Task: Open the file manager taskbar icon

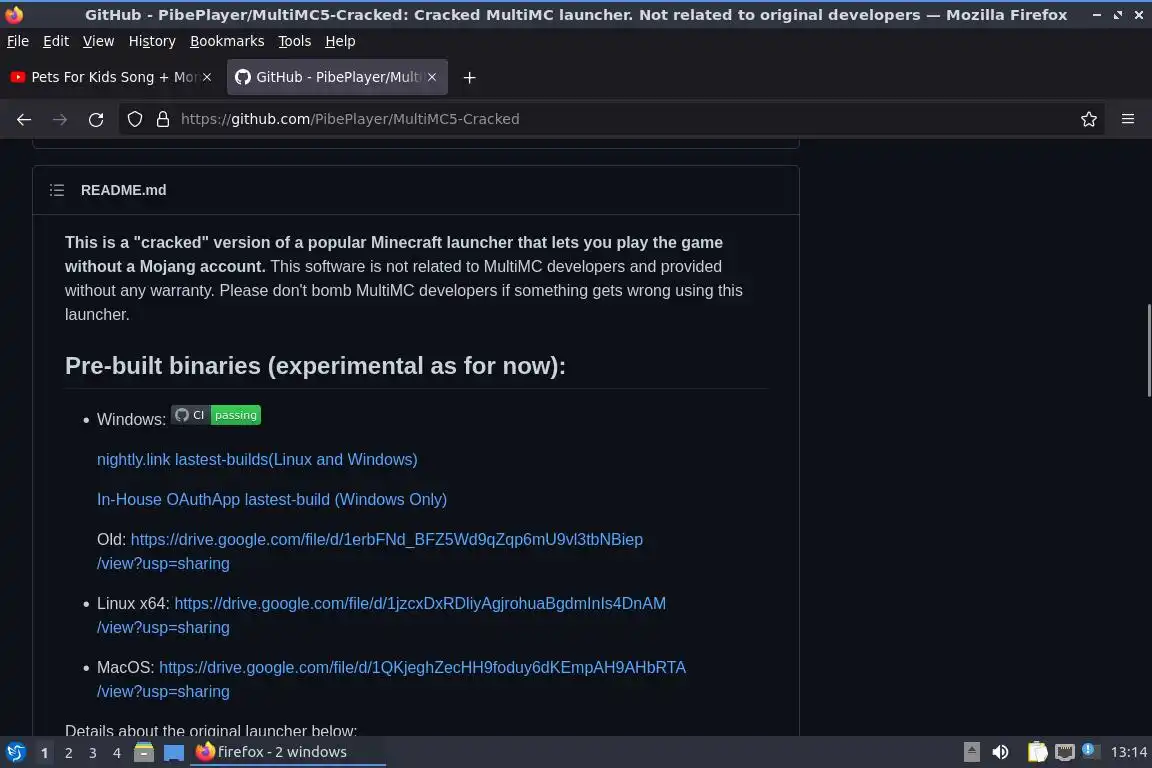Action: tap(144, 753)
